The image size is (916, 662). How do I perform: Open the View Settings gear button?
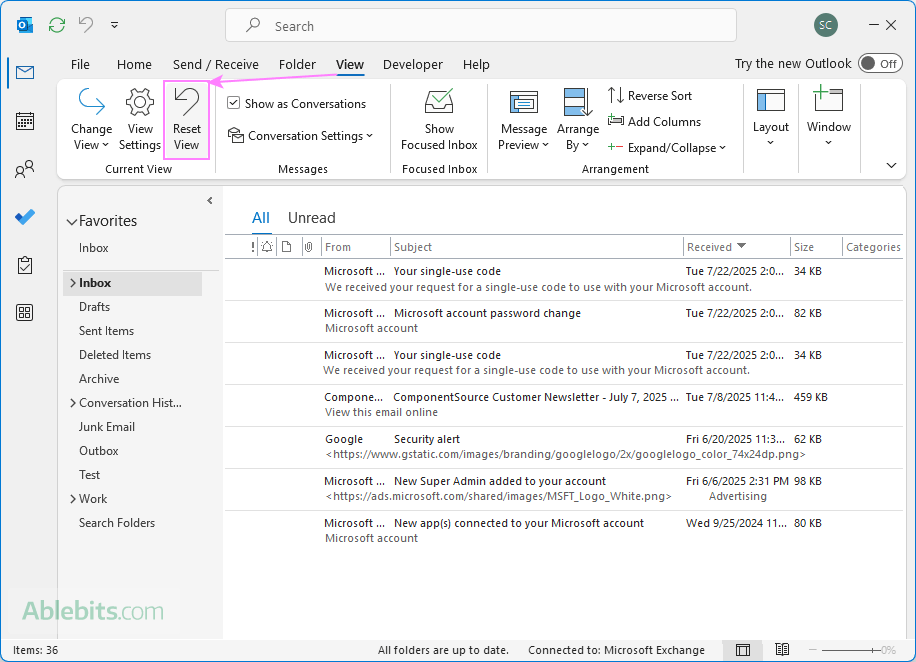pyautogui.click(x=140, y=120)
